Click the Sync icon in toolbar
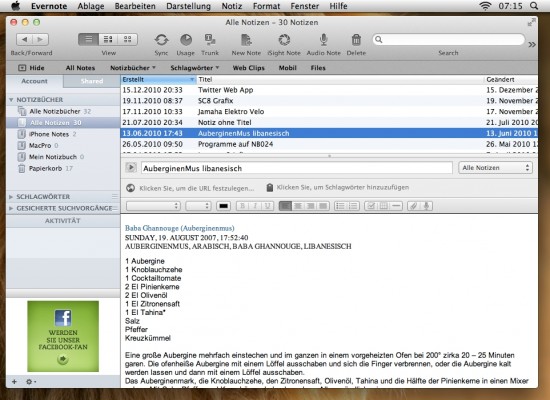This screenshot has width=550, height=400. coord(161,40)
